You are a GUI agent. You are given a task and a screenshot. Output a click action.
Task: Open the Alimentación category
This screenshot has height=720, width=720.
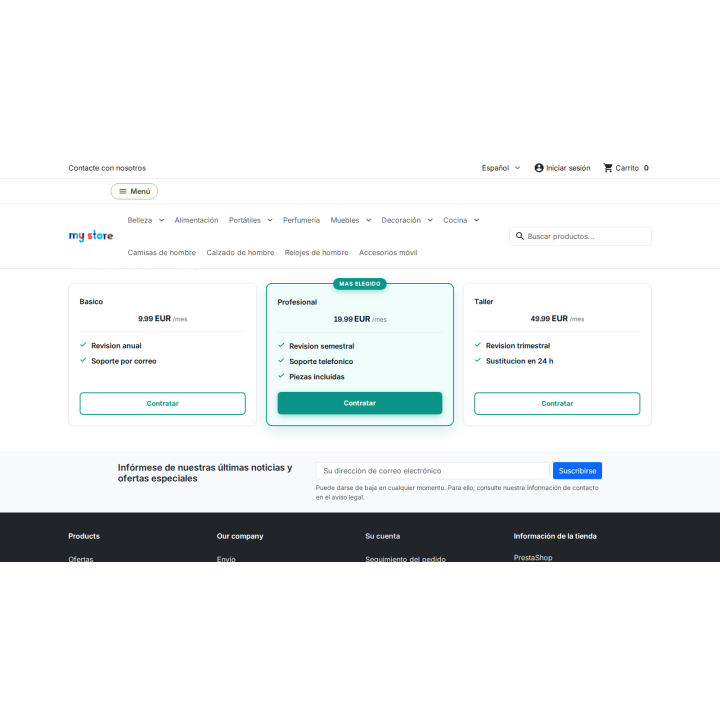196,220
